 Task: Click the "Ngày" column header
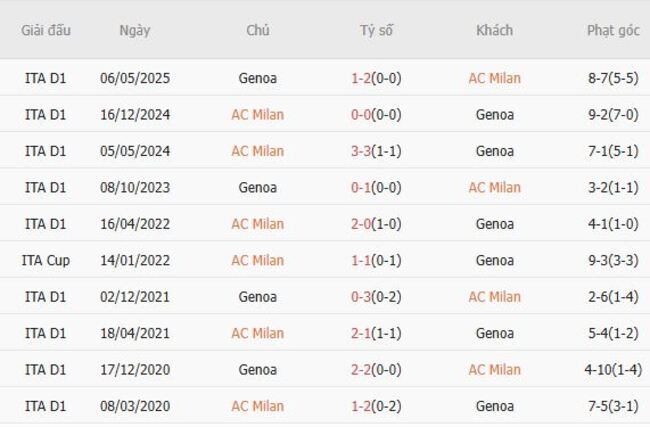[x=135, y=30]
